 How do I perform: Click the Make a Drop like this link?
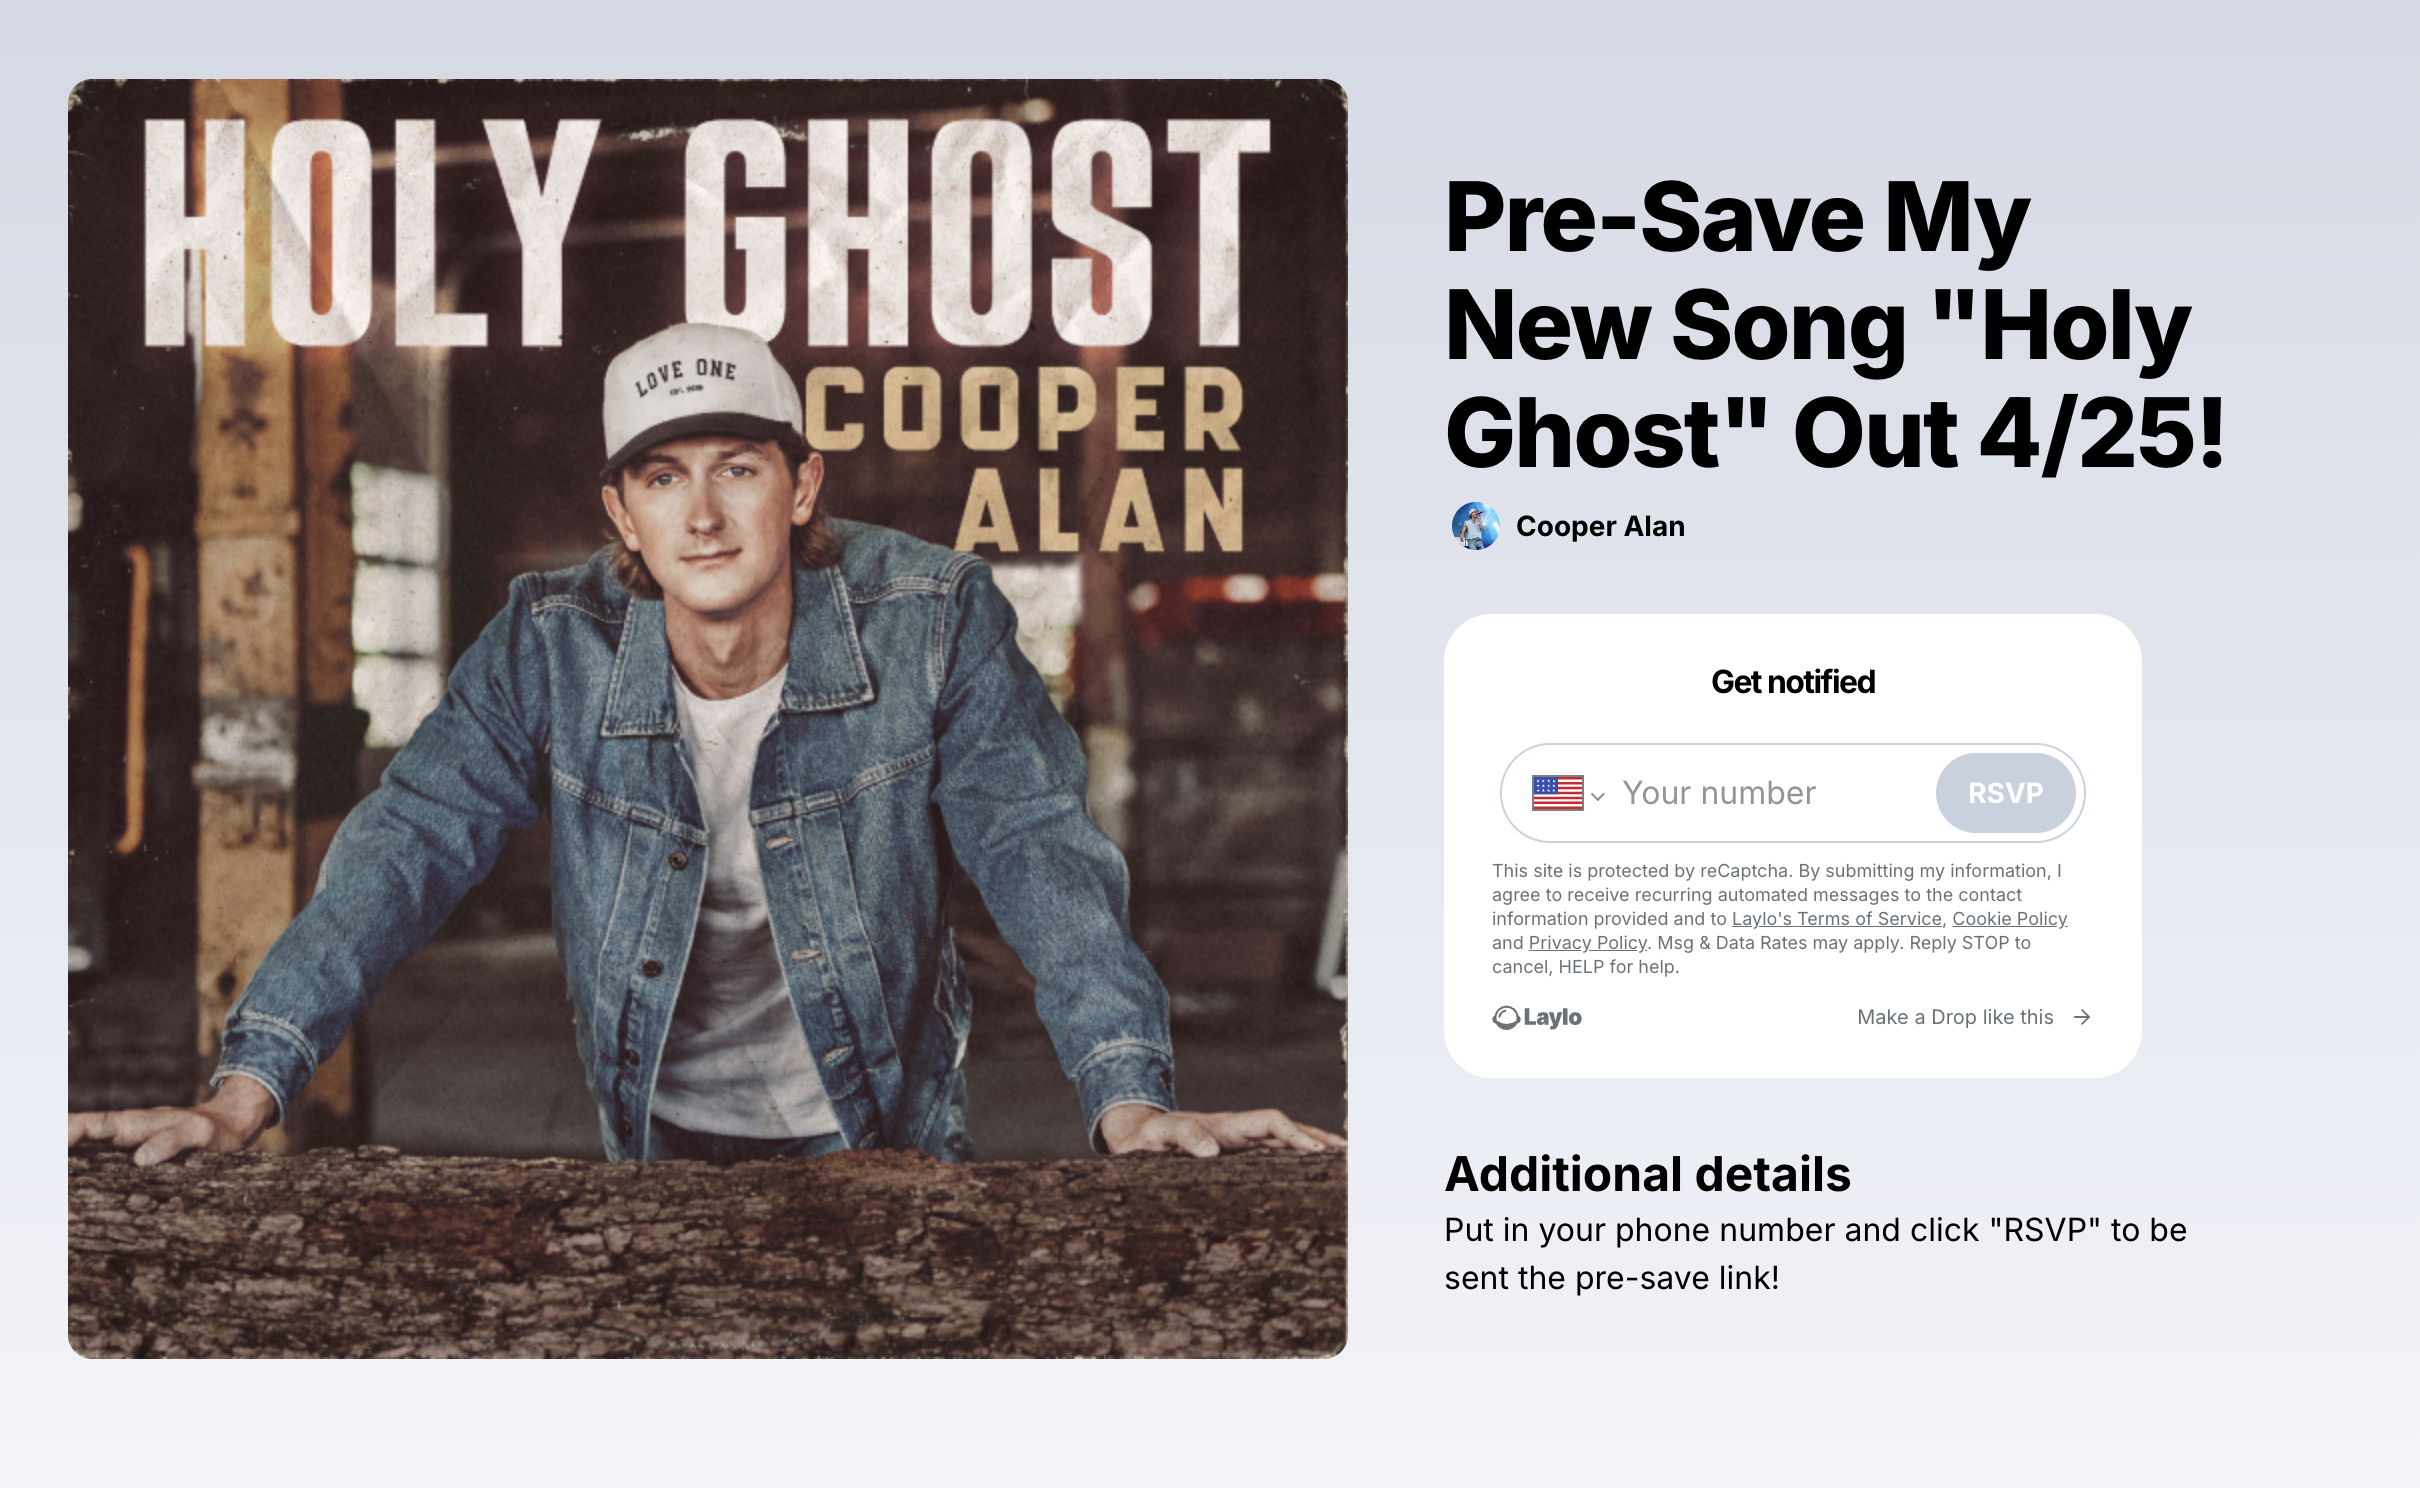coord(1955,1017)
